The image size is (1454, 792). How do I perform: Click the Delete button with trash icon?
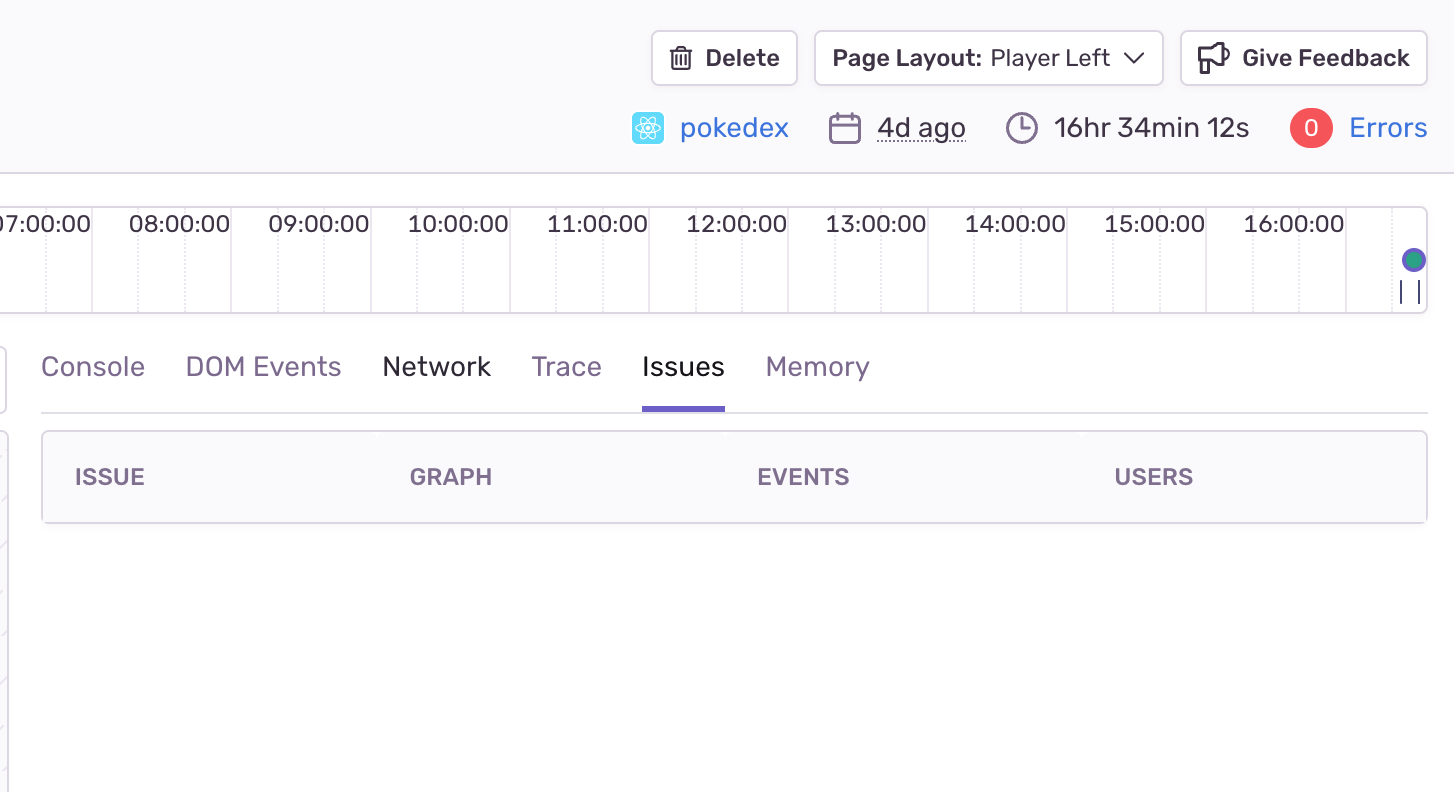(x=724, y=58)
